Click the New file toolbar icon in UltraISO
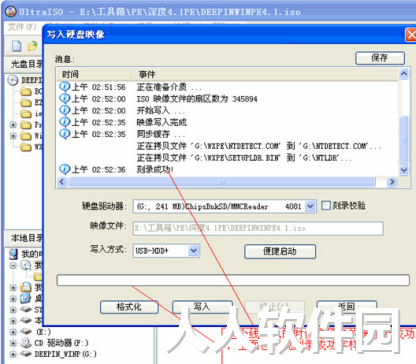 point(16,46)
